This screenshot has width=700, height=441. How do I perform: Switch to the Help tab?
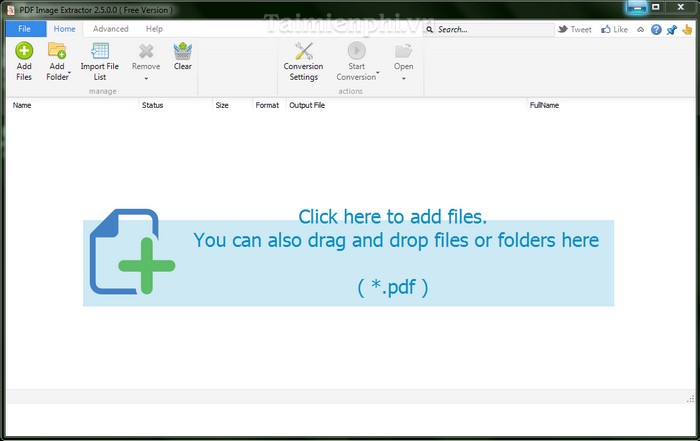(154, 29)
